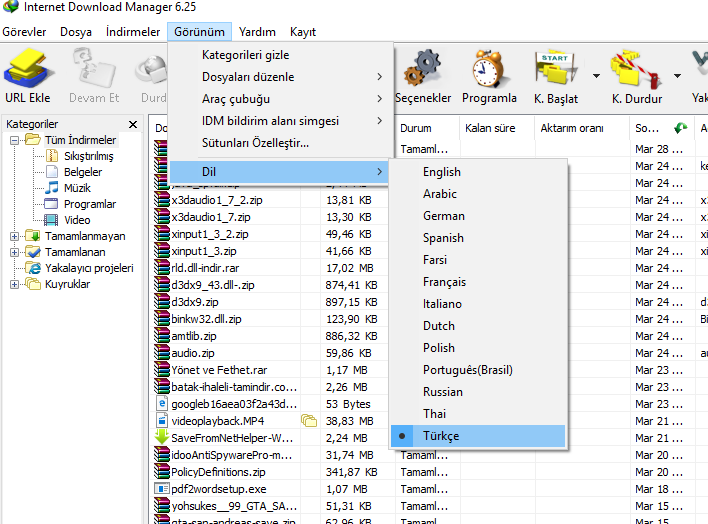
Task: Click the green arrow icon of SaveFromNetHelper
Action: [162, 437]
